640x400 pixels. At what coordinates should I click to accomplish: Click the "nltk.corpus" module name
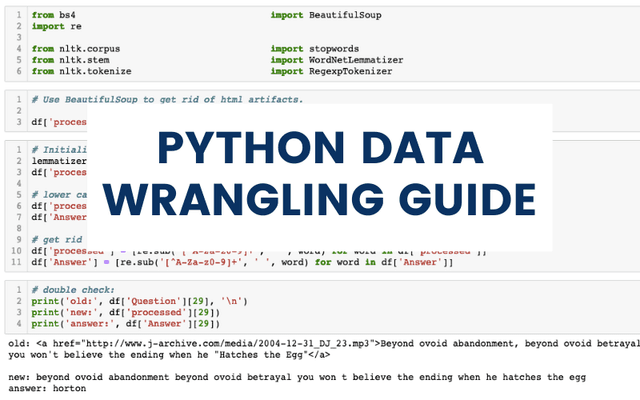pyautogui.click(x=89, y=49)
